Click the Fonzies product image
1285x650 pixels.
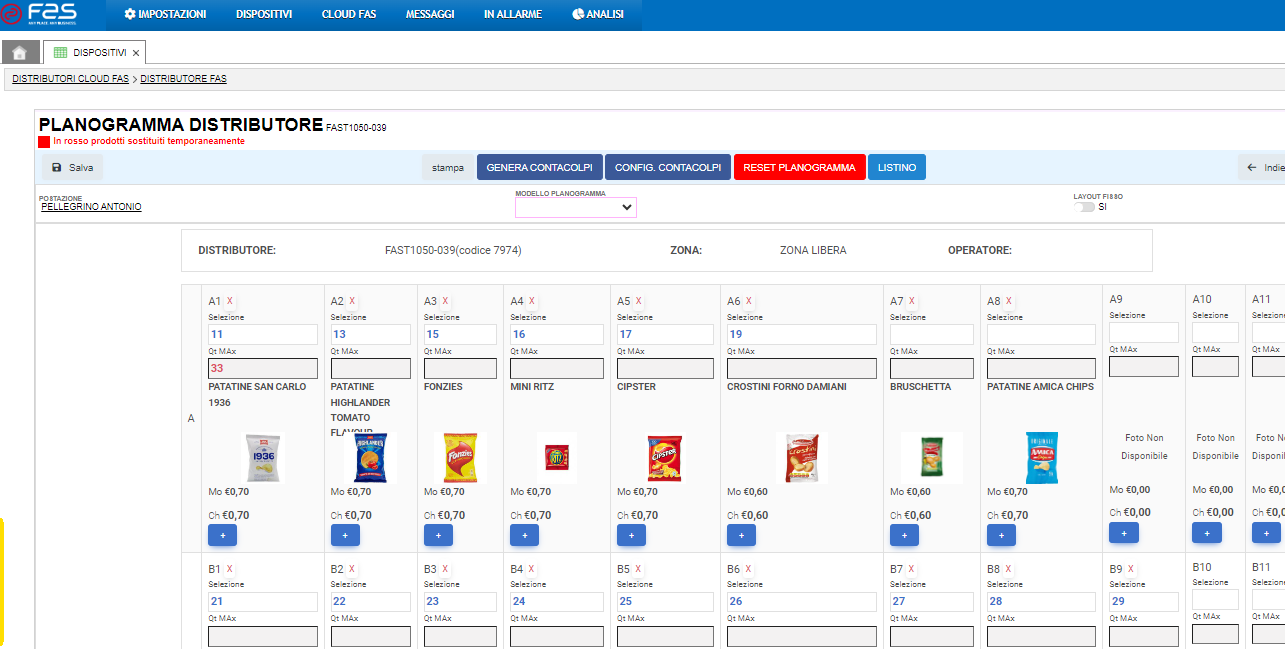pos(461,458)
